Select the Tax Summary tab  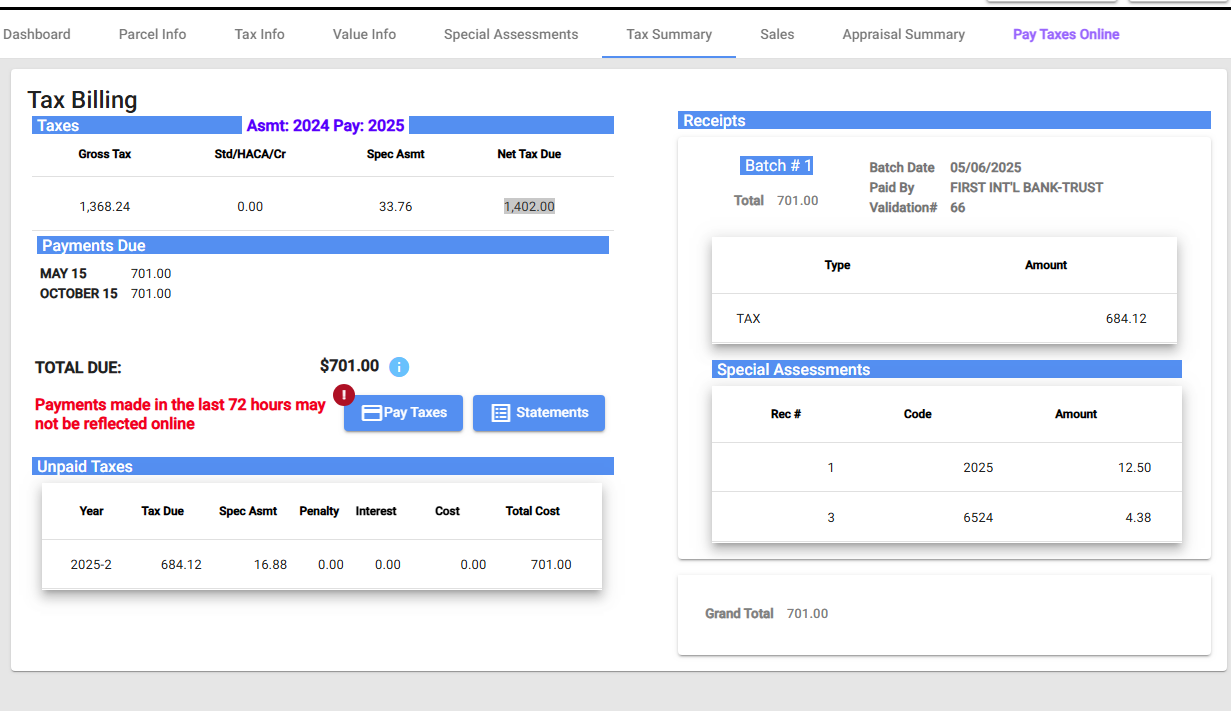click(669, 34)
